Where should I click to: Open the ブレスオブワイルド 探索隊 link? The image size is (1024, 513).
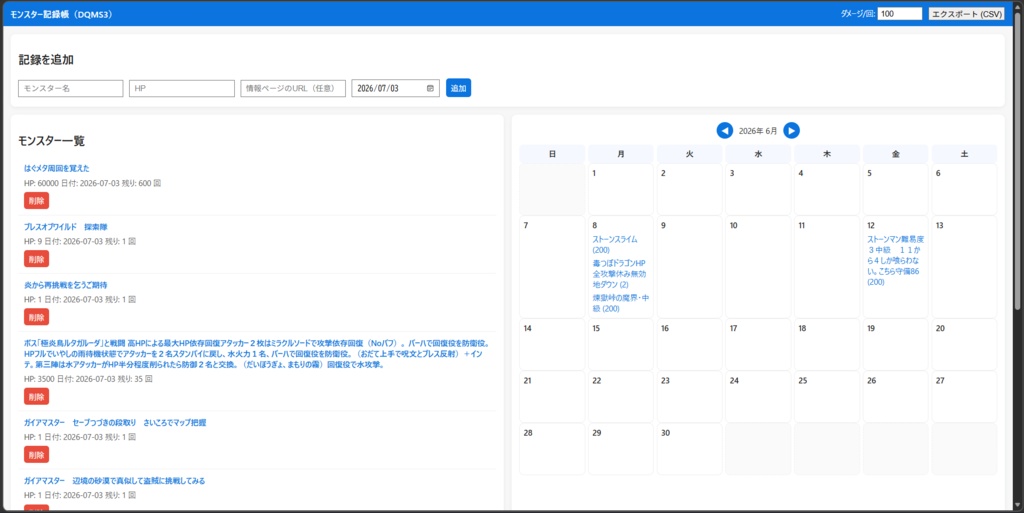(x=66, y=227)
